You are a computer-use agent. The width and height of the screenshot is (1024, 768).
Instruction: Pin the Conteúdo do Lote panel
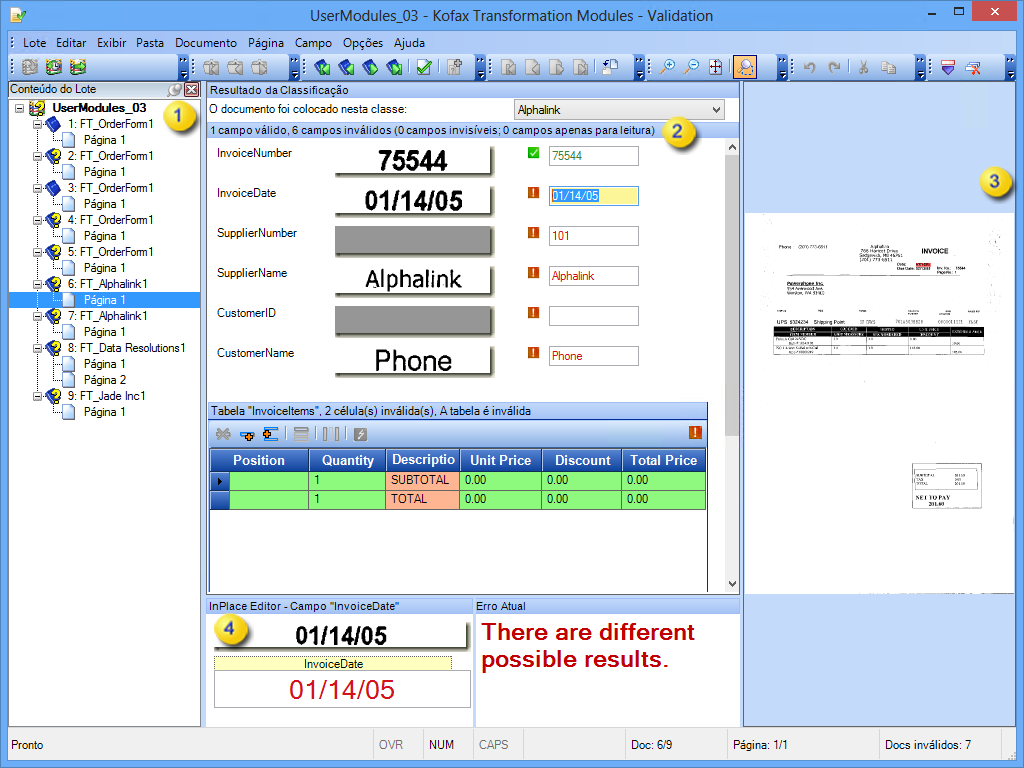tap(172, 89)
